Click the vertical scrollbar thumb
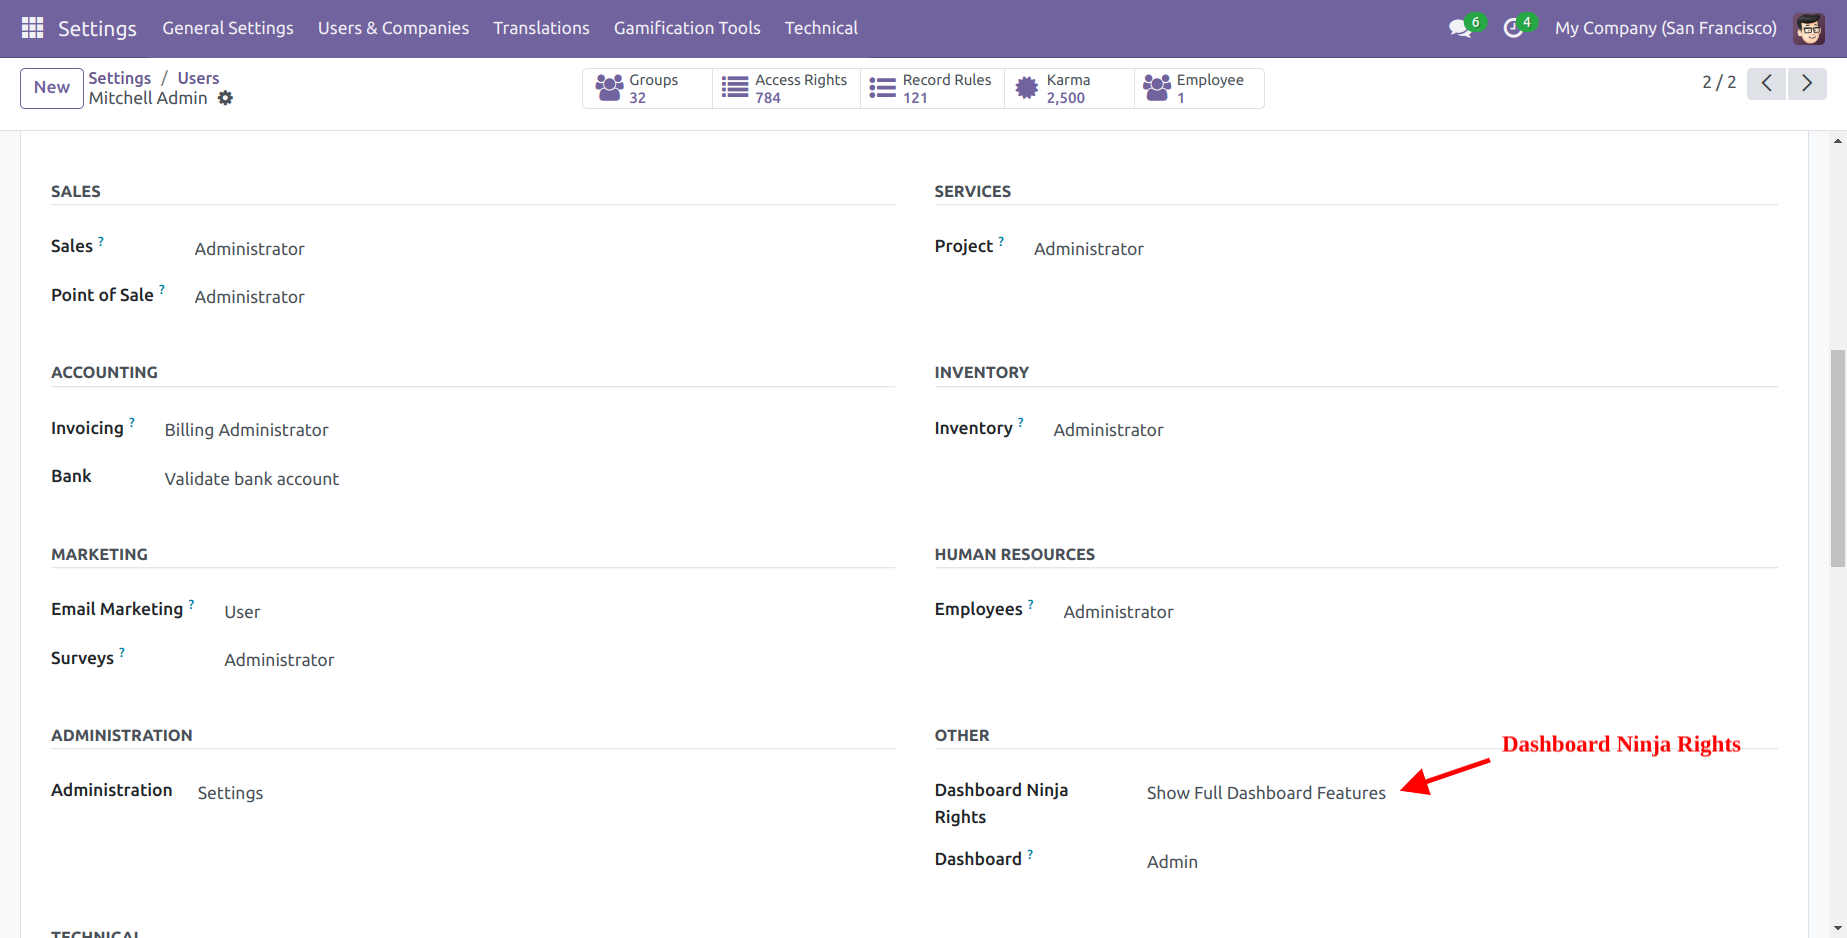 click(1837, 458)
